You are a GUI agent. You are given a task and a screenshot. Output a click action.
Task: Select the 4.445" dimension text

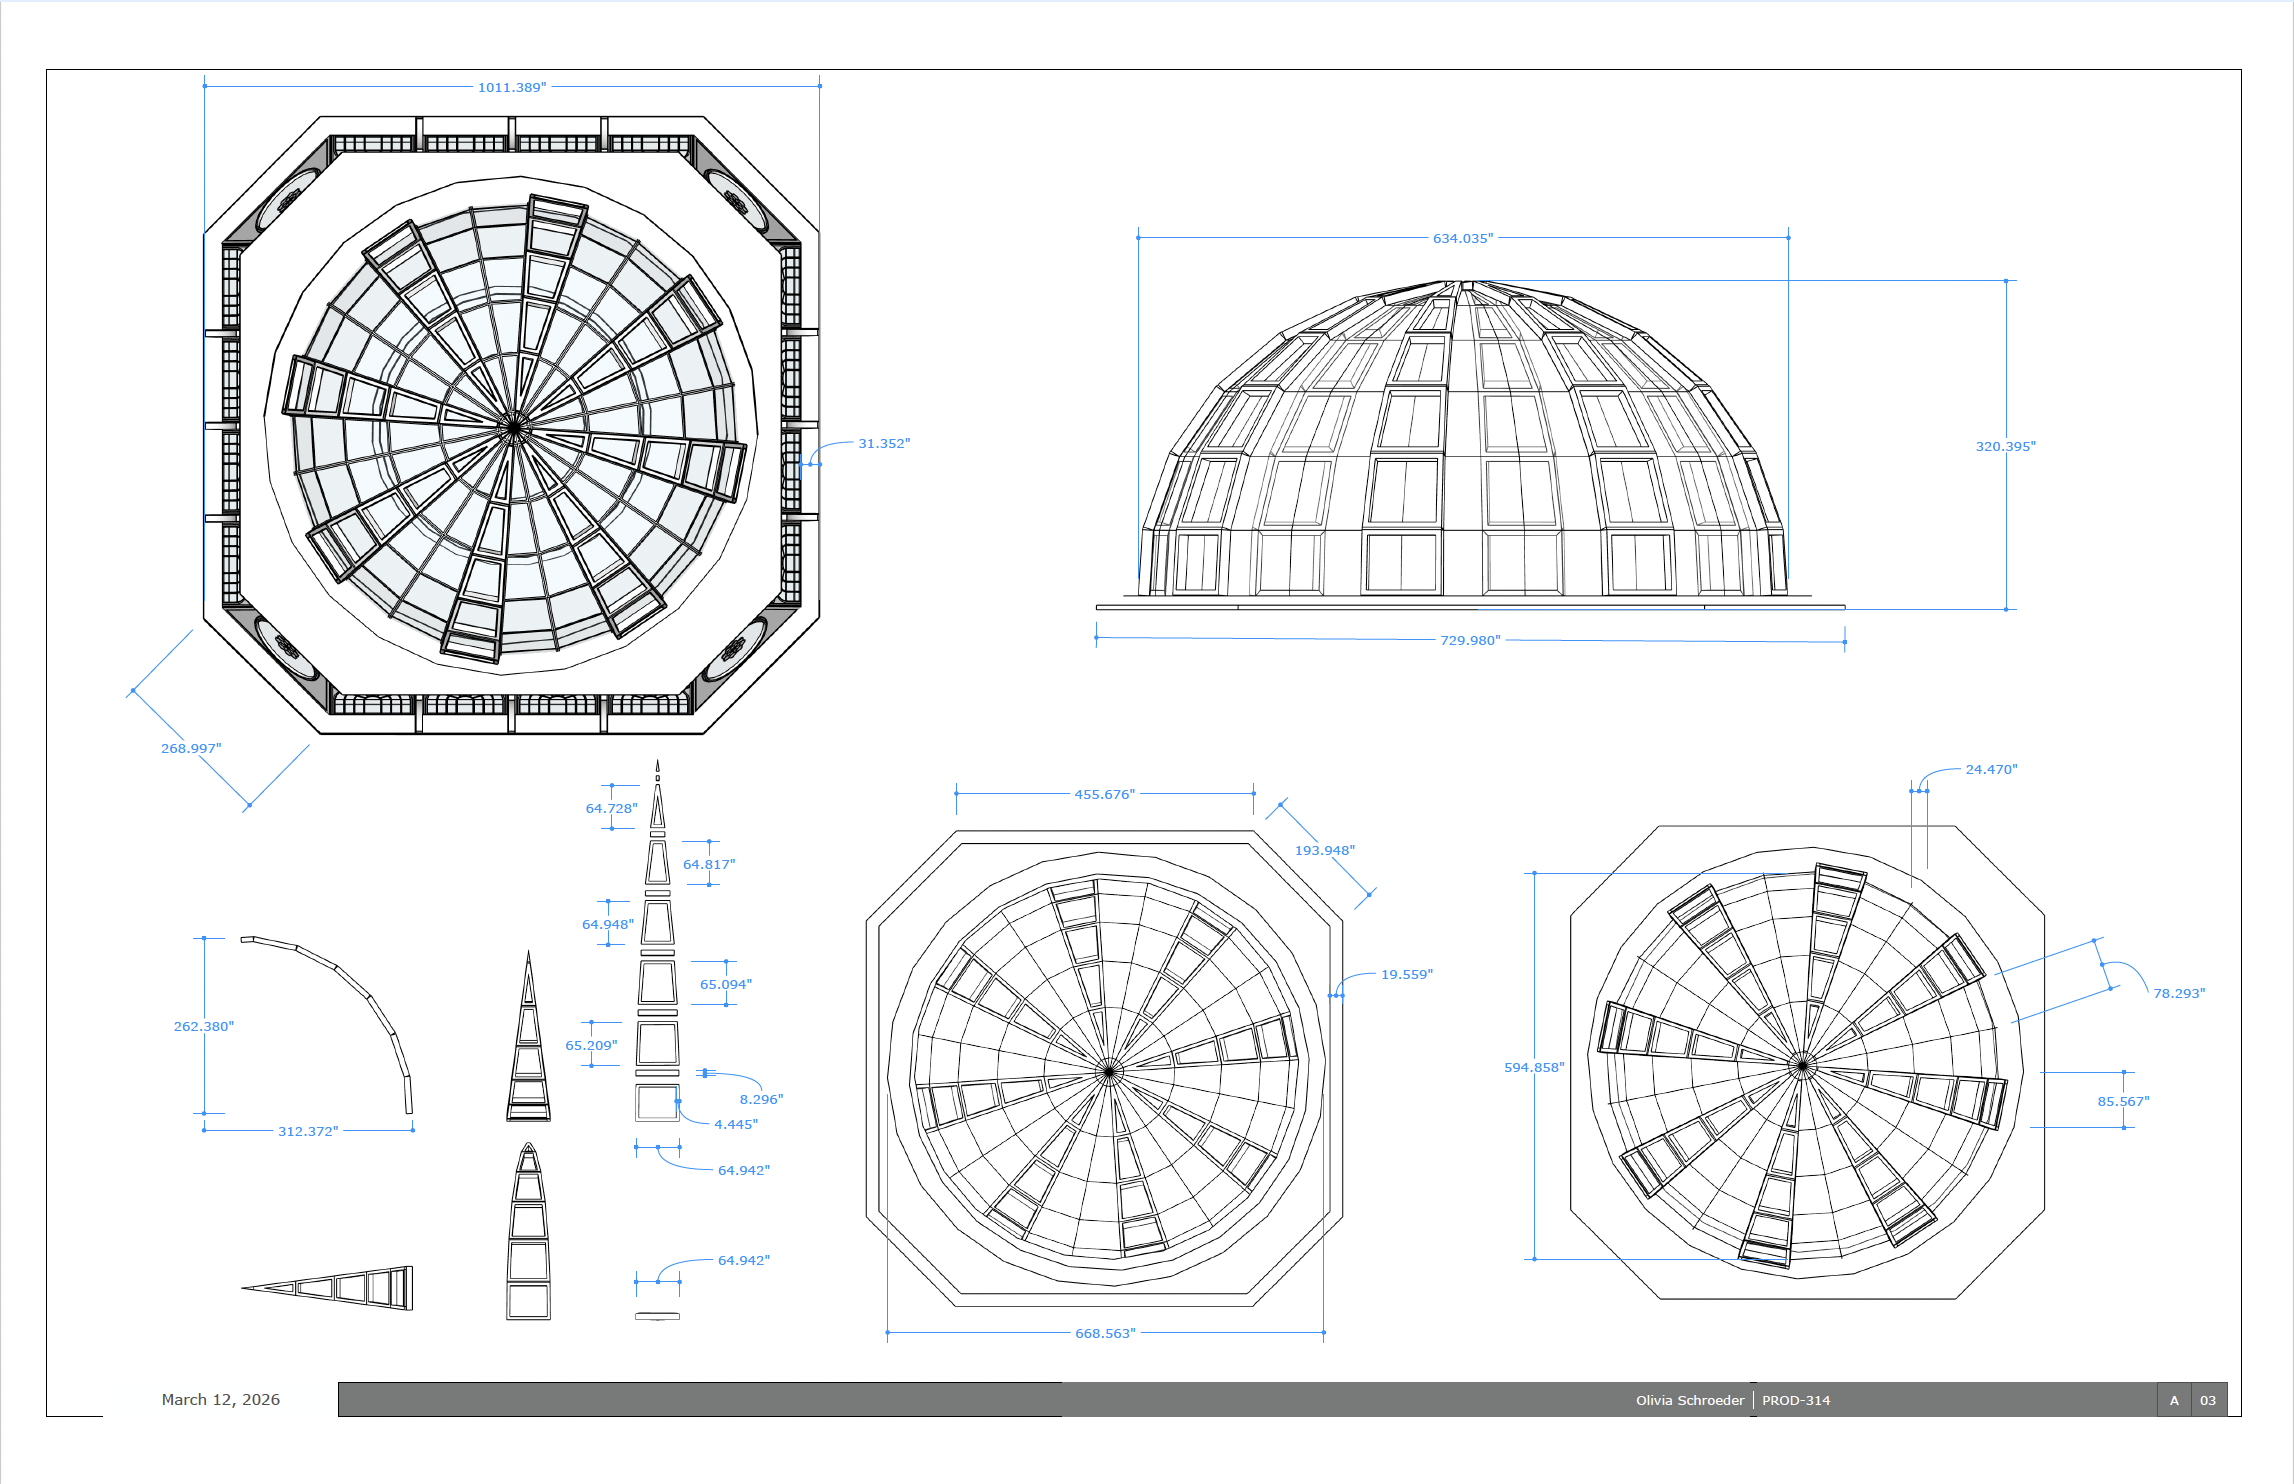tap(735, 1124)
